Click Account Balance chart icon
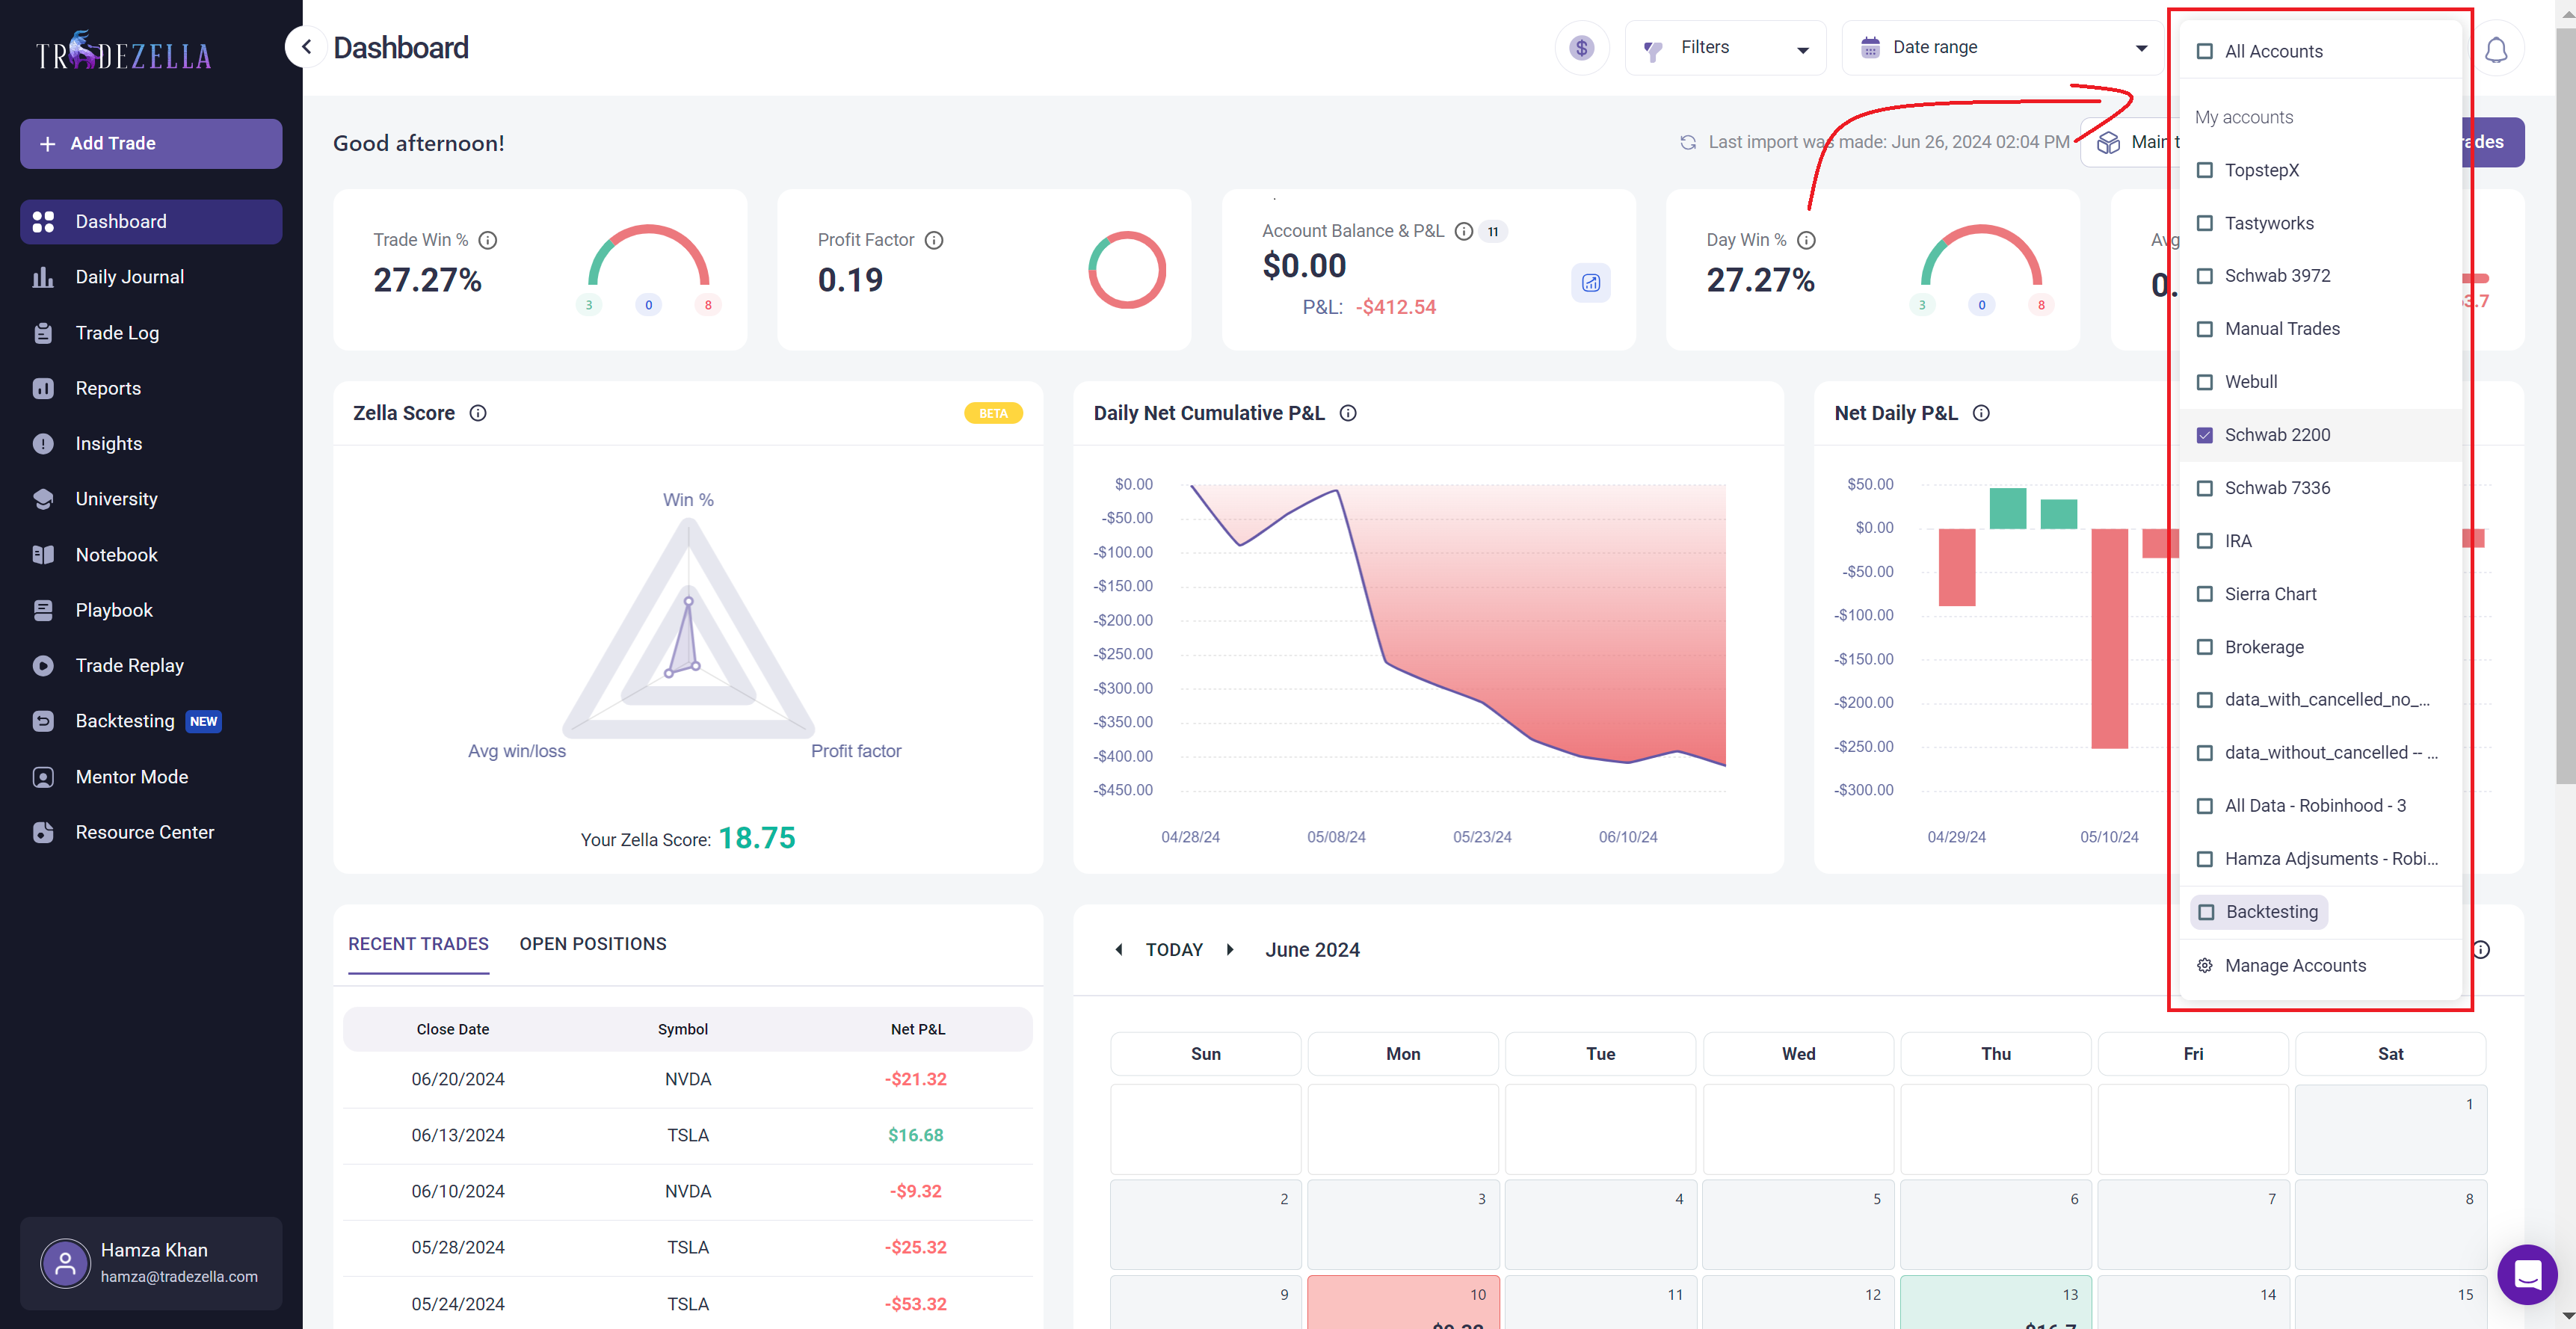The height and width of the screenshot is (1329, 2576). pyautogui.click(x=1590, y=283)
